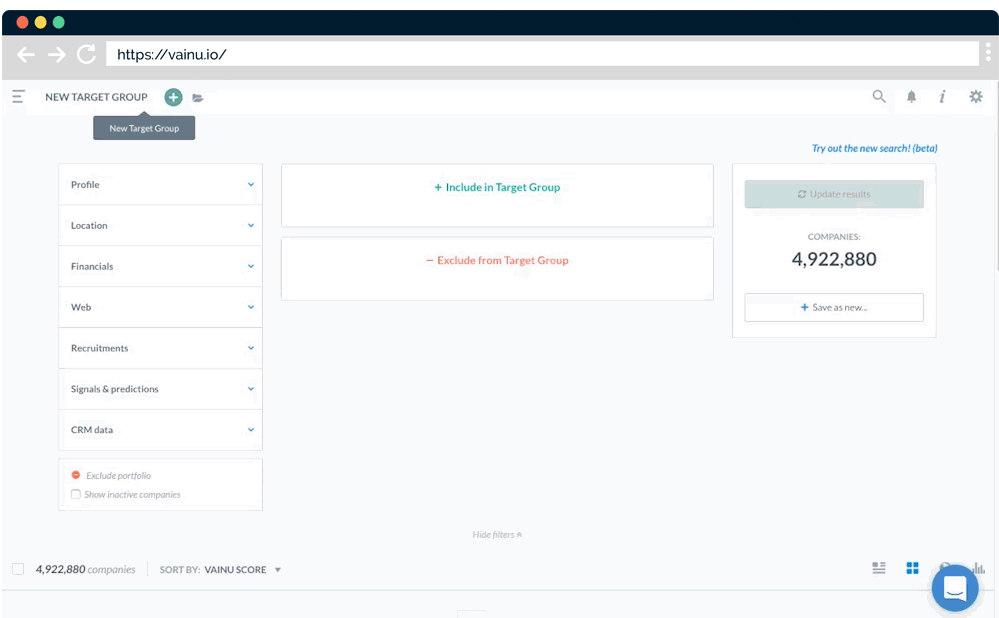Image resolution: width=999 pixels, height=618 pixels.
Task: Expand the Financials filter section
Action: click(x=160, y=267)
